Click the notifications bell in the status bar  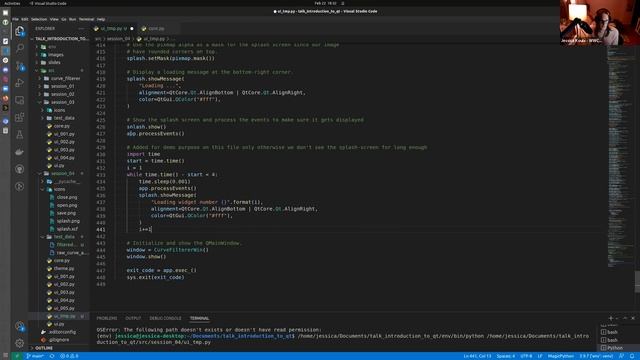coord(632,356)
